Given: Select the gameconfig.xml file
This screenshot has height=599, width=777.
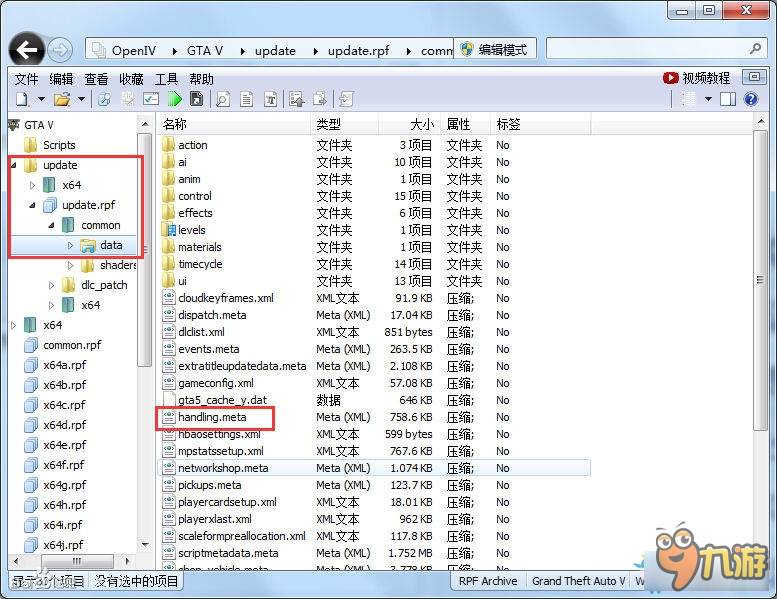Looking at the screenshot, I should tap(216, 383).
